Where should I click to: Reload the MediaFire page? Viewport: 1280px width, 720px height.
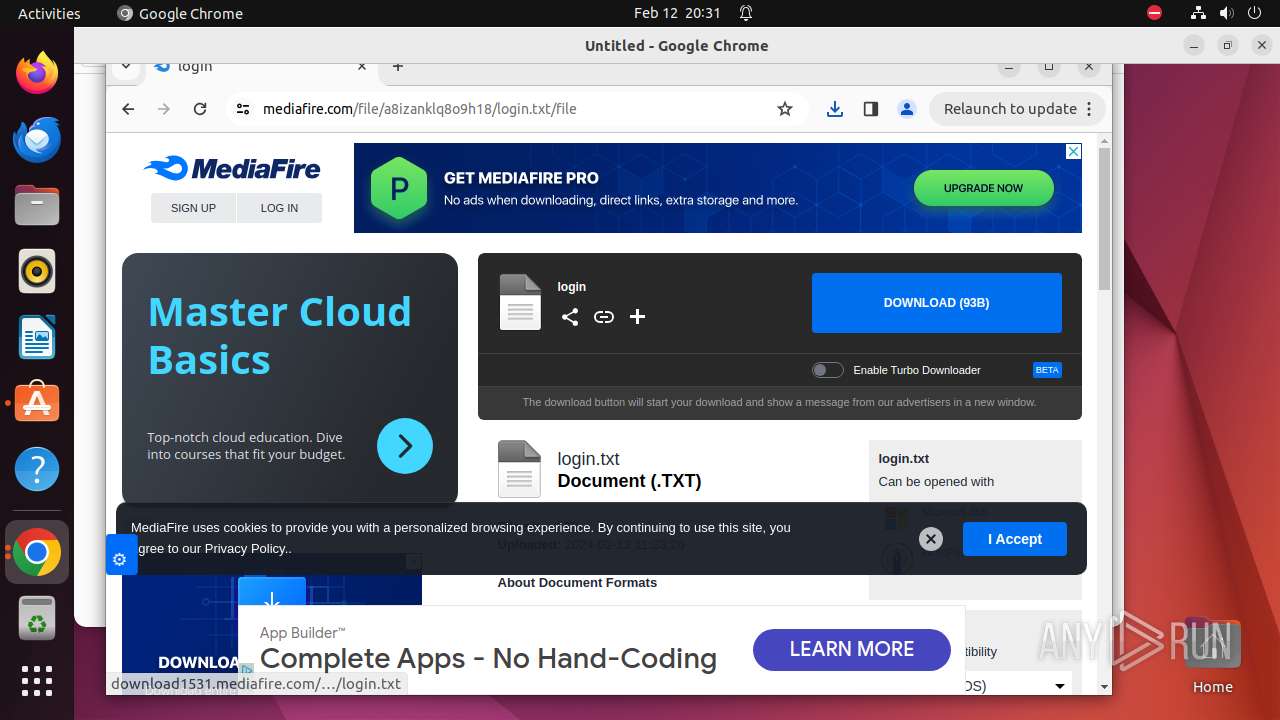click(x=200, y=109)
